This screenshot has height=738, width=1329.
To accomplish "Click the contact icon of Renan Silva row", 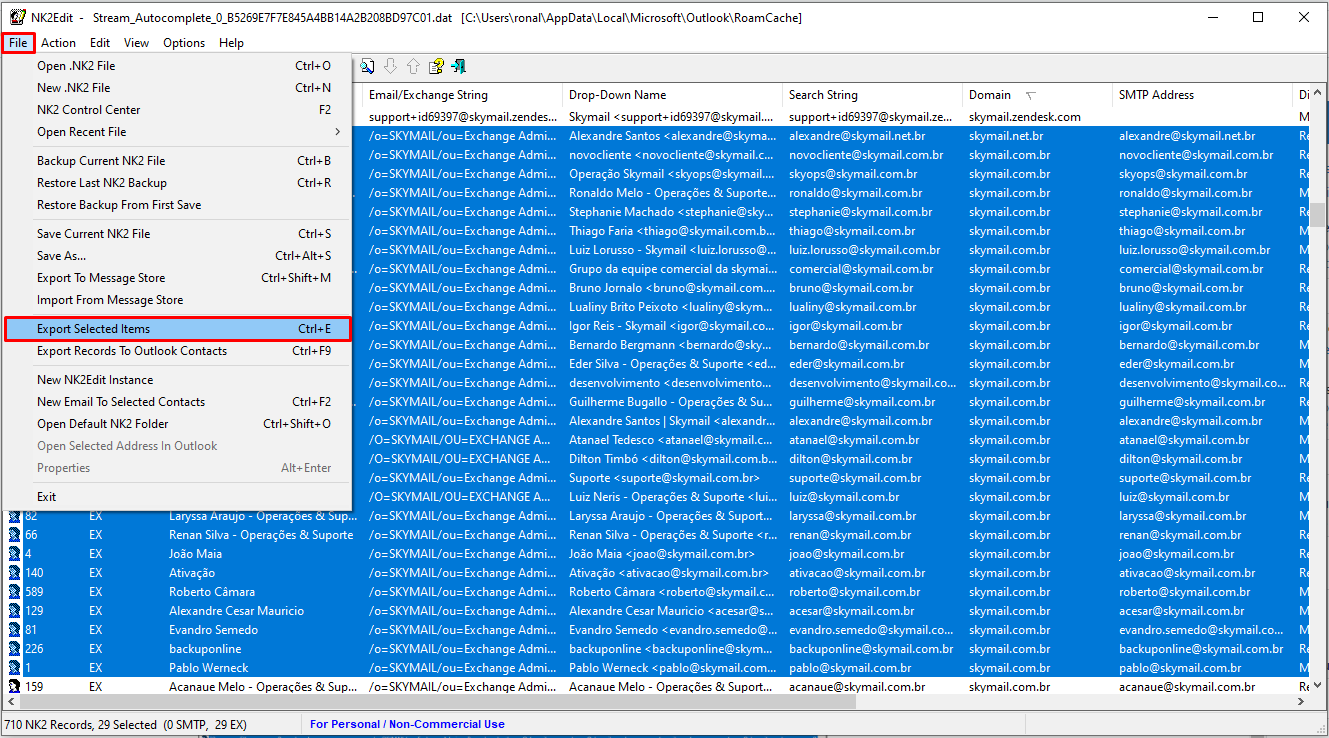I will [x=14, y=535].
